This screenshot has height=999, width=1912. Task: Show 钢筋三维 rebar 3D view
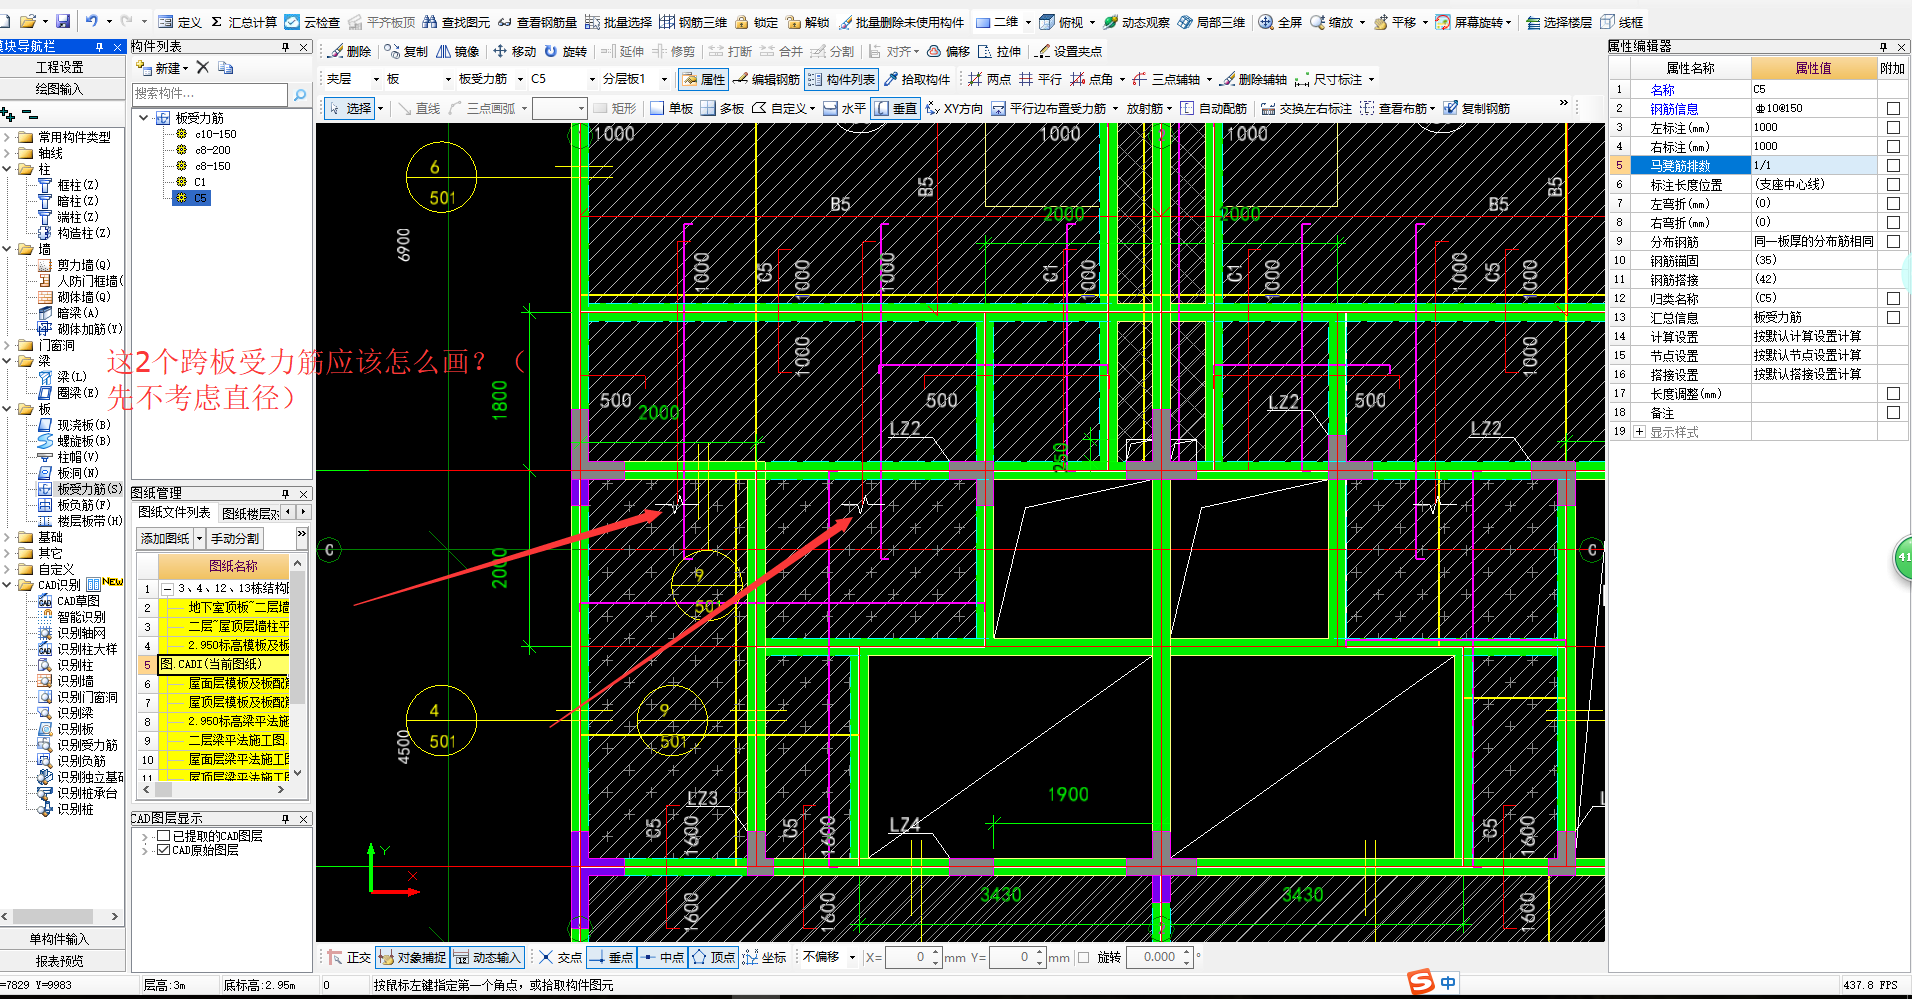point(693,22)
